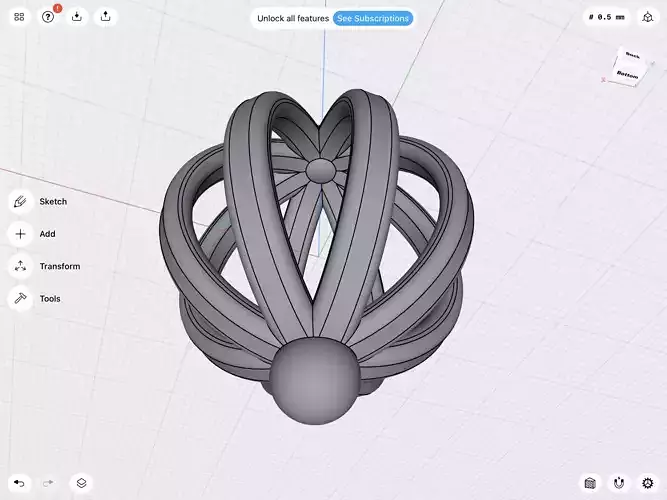
Task: Click the Tools hammer icon
Action: 20,299
